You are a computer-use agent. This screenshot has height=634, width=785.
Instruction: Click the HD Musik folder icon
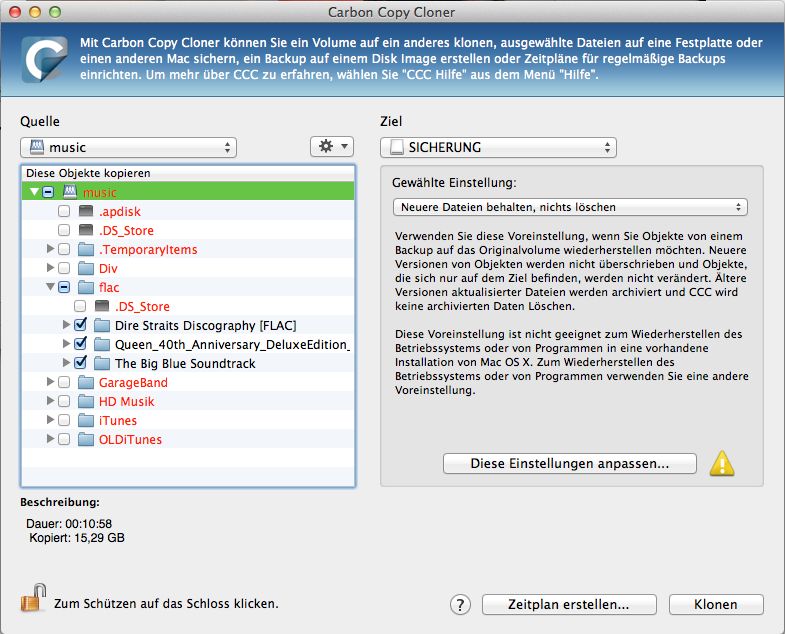point(86,402)
